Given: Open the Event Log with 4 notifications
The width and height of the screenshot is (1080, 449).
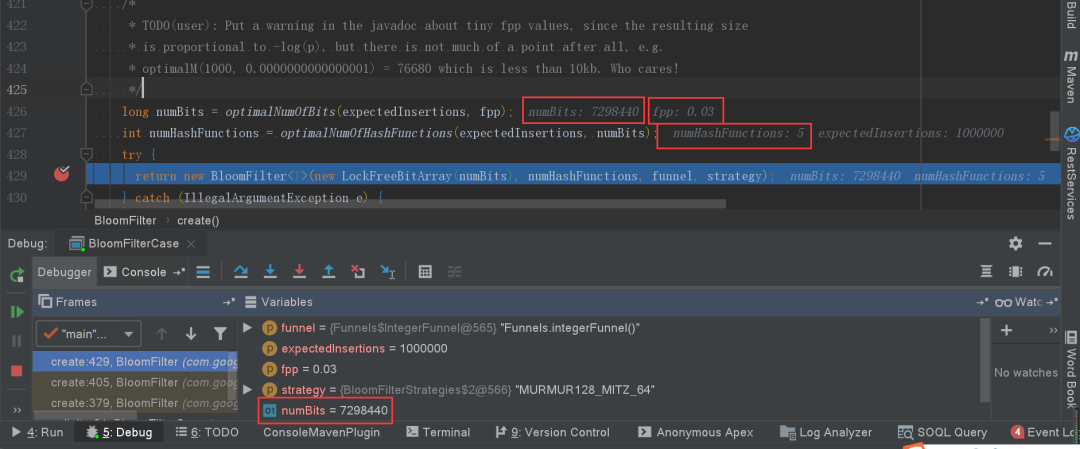Looking at the screenshot, I should pyautogui.click(x=1044, y=432).
